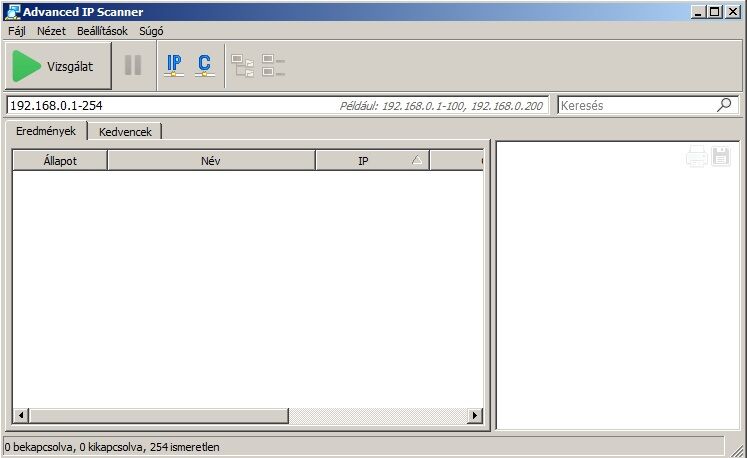747x458 pixels.
Task: Click the right arrow of horizontal scrollbar
Action: (x=474, y=416)
